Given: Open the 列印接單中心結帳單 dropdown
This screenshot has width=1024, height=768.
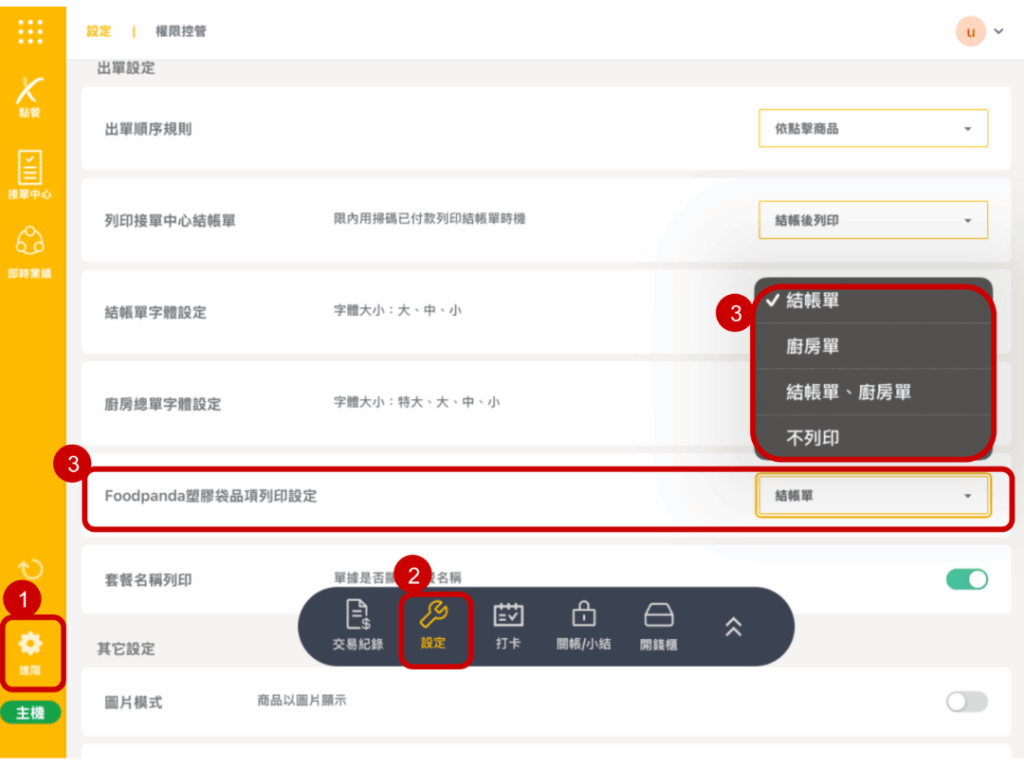Looking at the screenshot, I should click(873, 220).
